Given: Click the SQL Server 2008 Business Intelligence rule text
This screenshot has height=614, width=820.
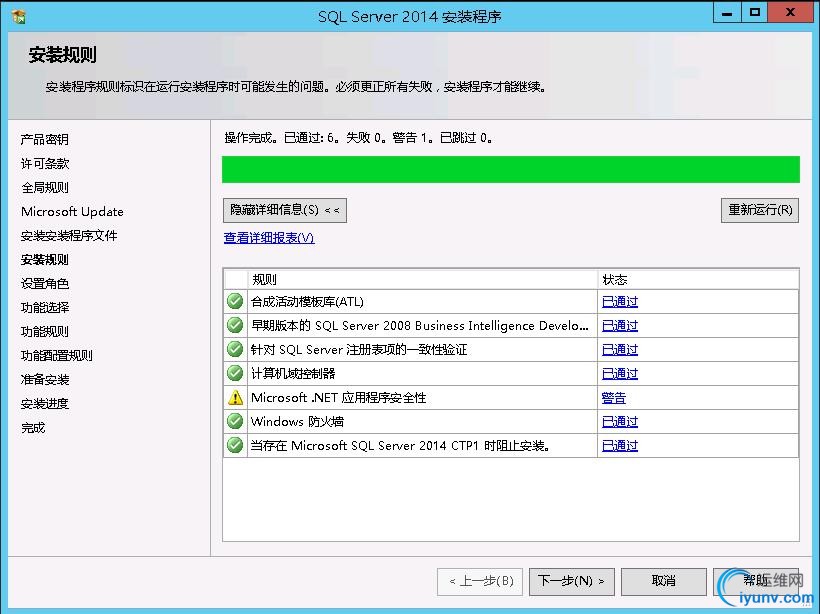Looking at the screenshot, I should (x=419, y=326).
